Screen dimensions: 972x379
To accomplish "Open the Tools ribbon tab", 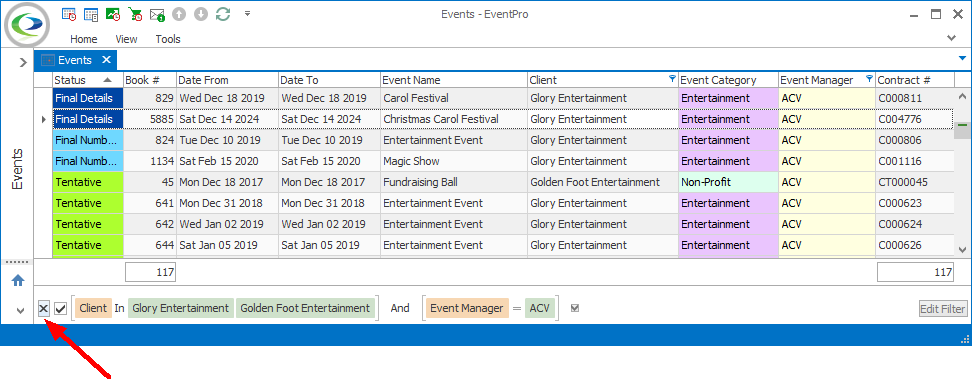I will (168, 39).
